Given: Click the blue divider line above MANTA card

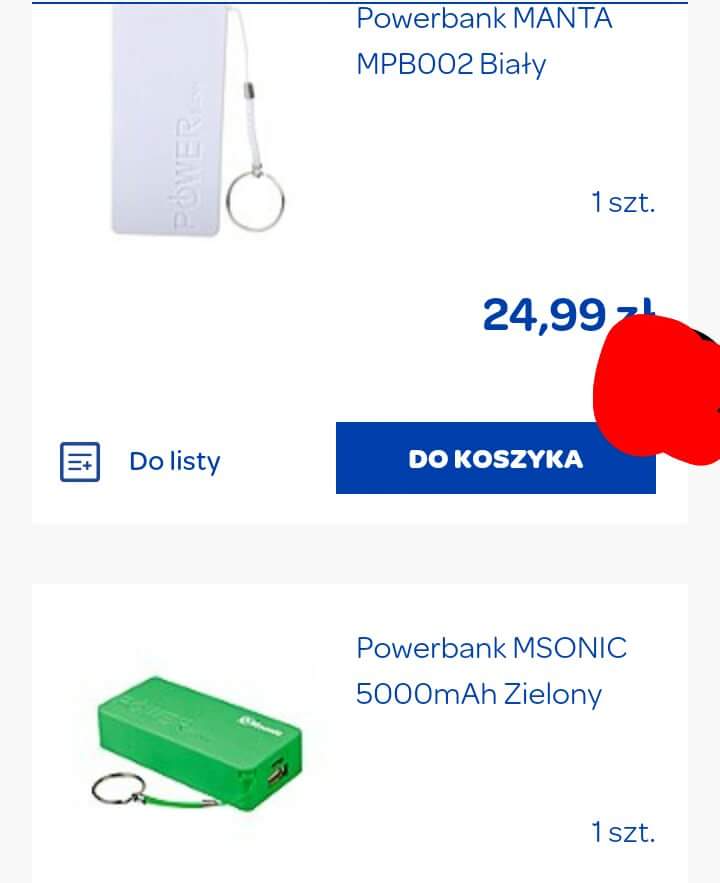Looking at the screenshot, I should coord(360,2).
